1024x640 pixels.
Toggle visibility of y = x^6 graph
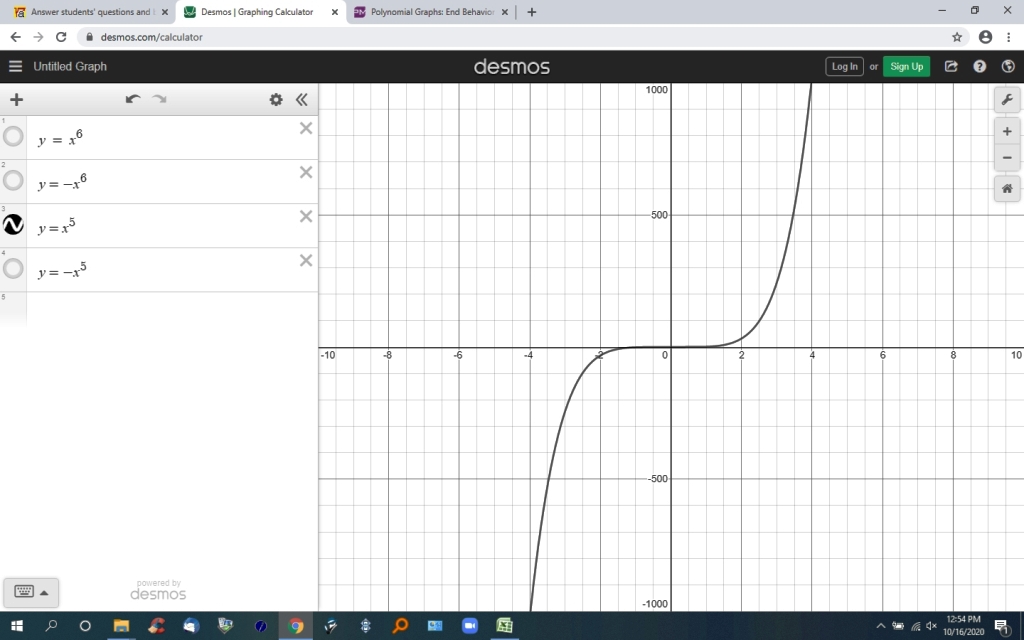tap(13, 136)
